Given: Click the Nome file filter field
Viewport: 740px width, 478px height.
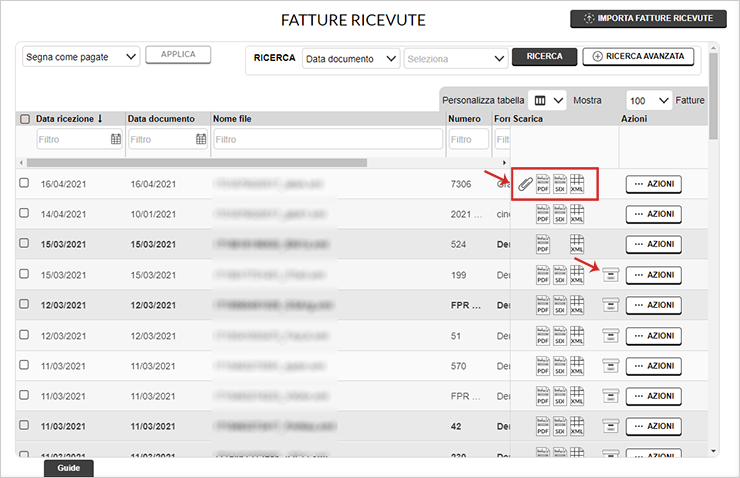Looking at the screenshot, I should point(327,140).
